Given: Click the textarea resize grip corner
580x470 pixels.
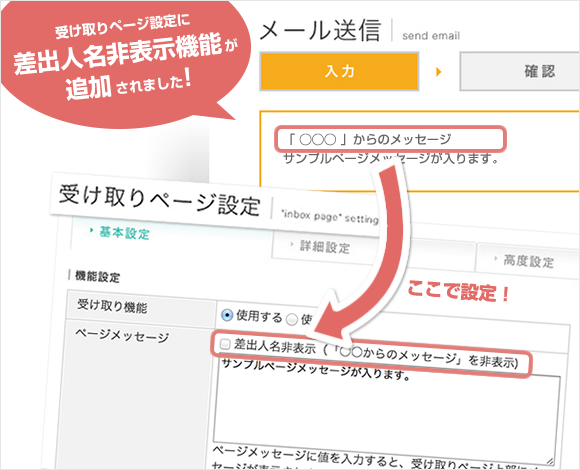Looking at the screenshot, I should click(550, 461).
